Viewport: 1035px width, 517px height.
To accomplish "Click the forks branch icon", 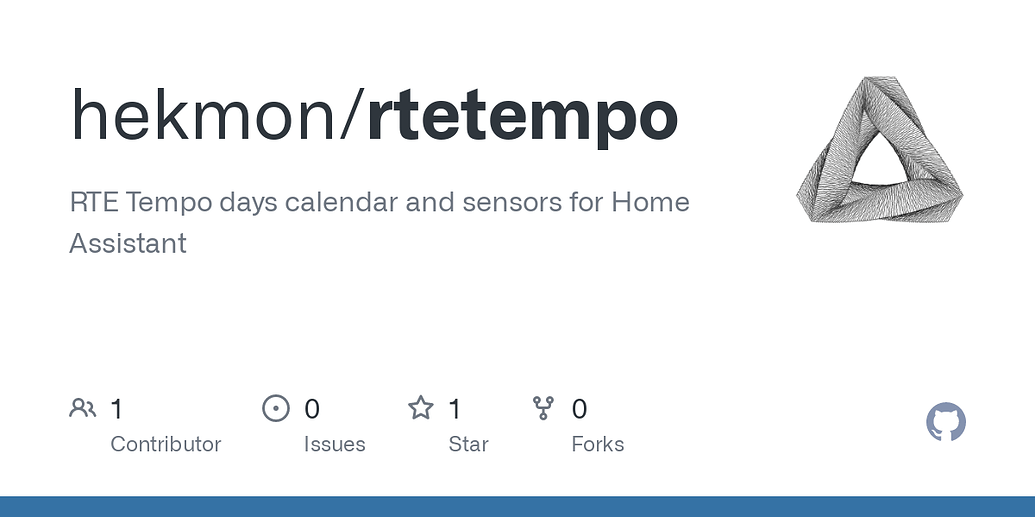I will click(543, 408).
